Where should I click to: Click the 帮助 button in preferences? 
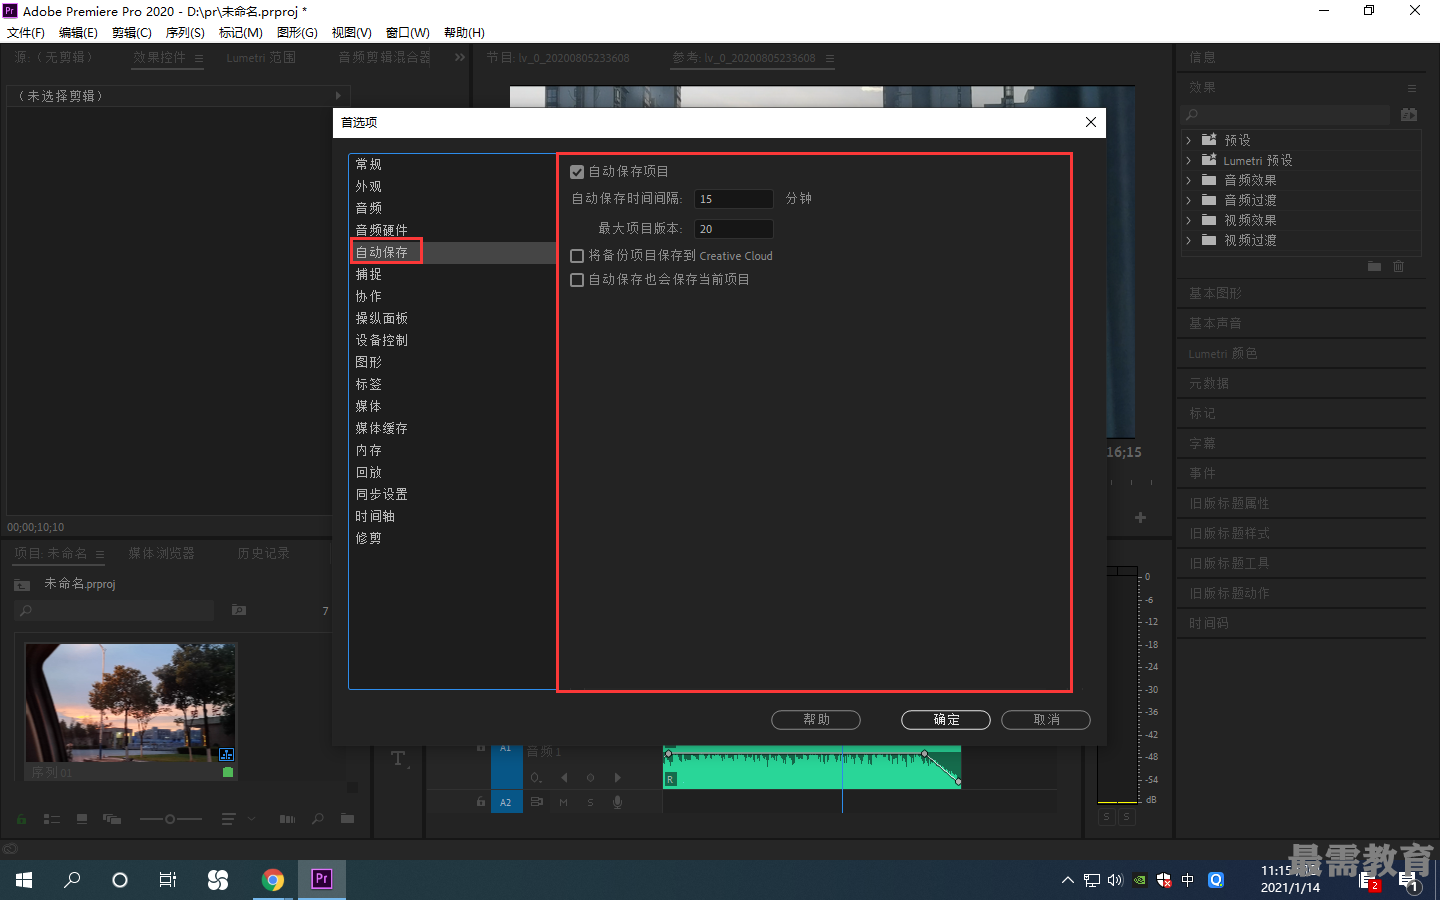click(x=816, y=720)
